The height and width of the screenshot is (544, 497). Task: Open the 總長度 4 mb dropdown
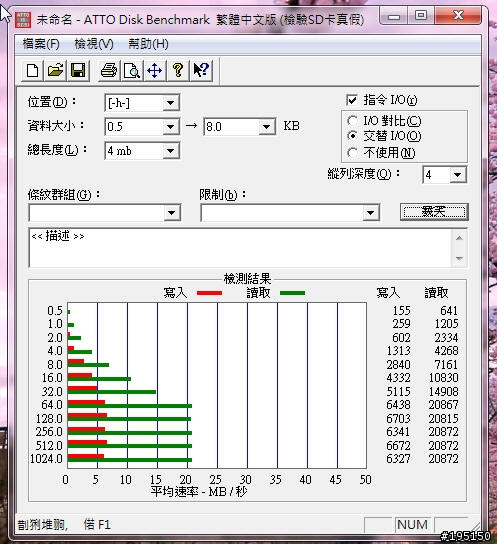[170, 151]
